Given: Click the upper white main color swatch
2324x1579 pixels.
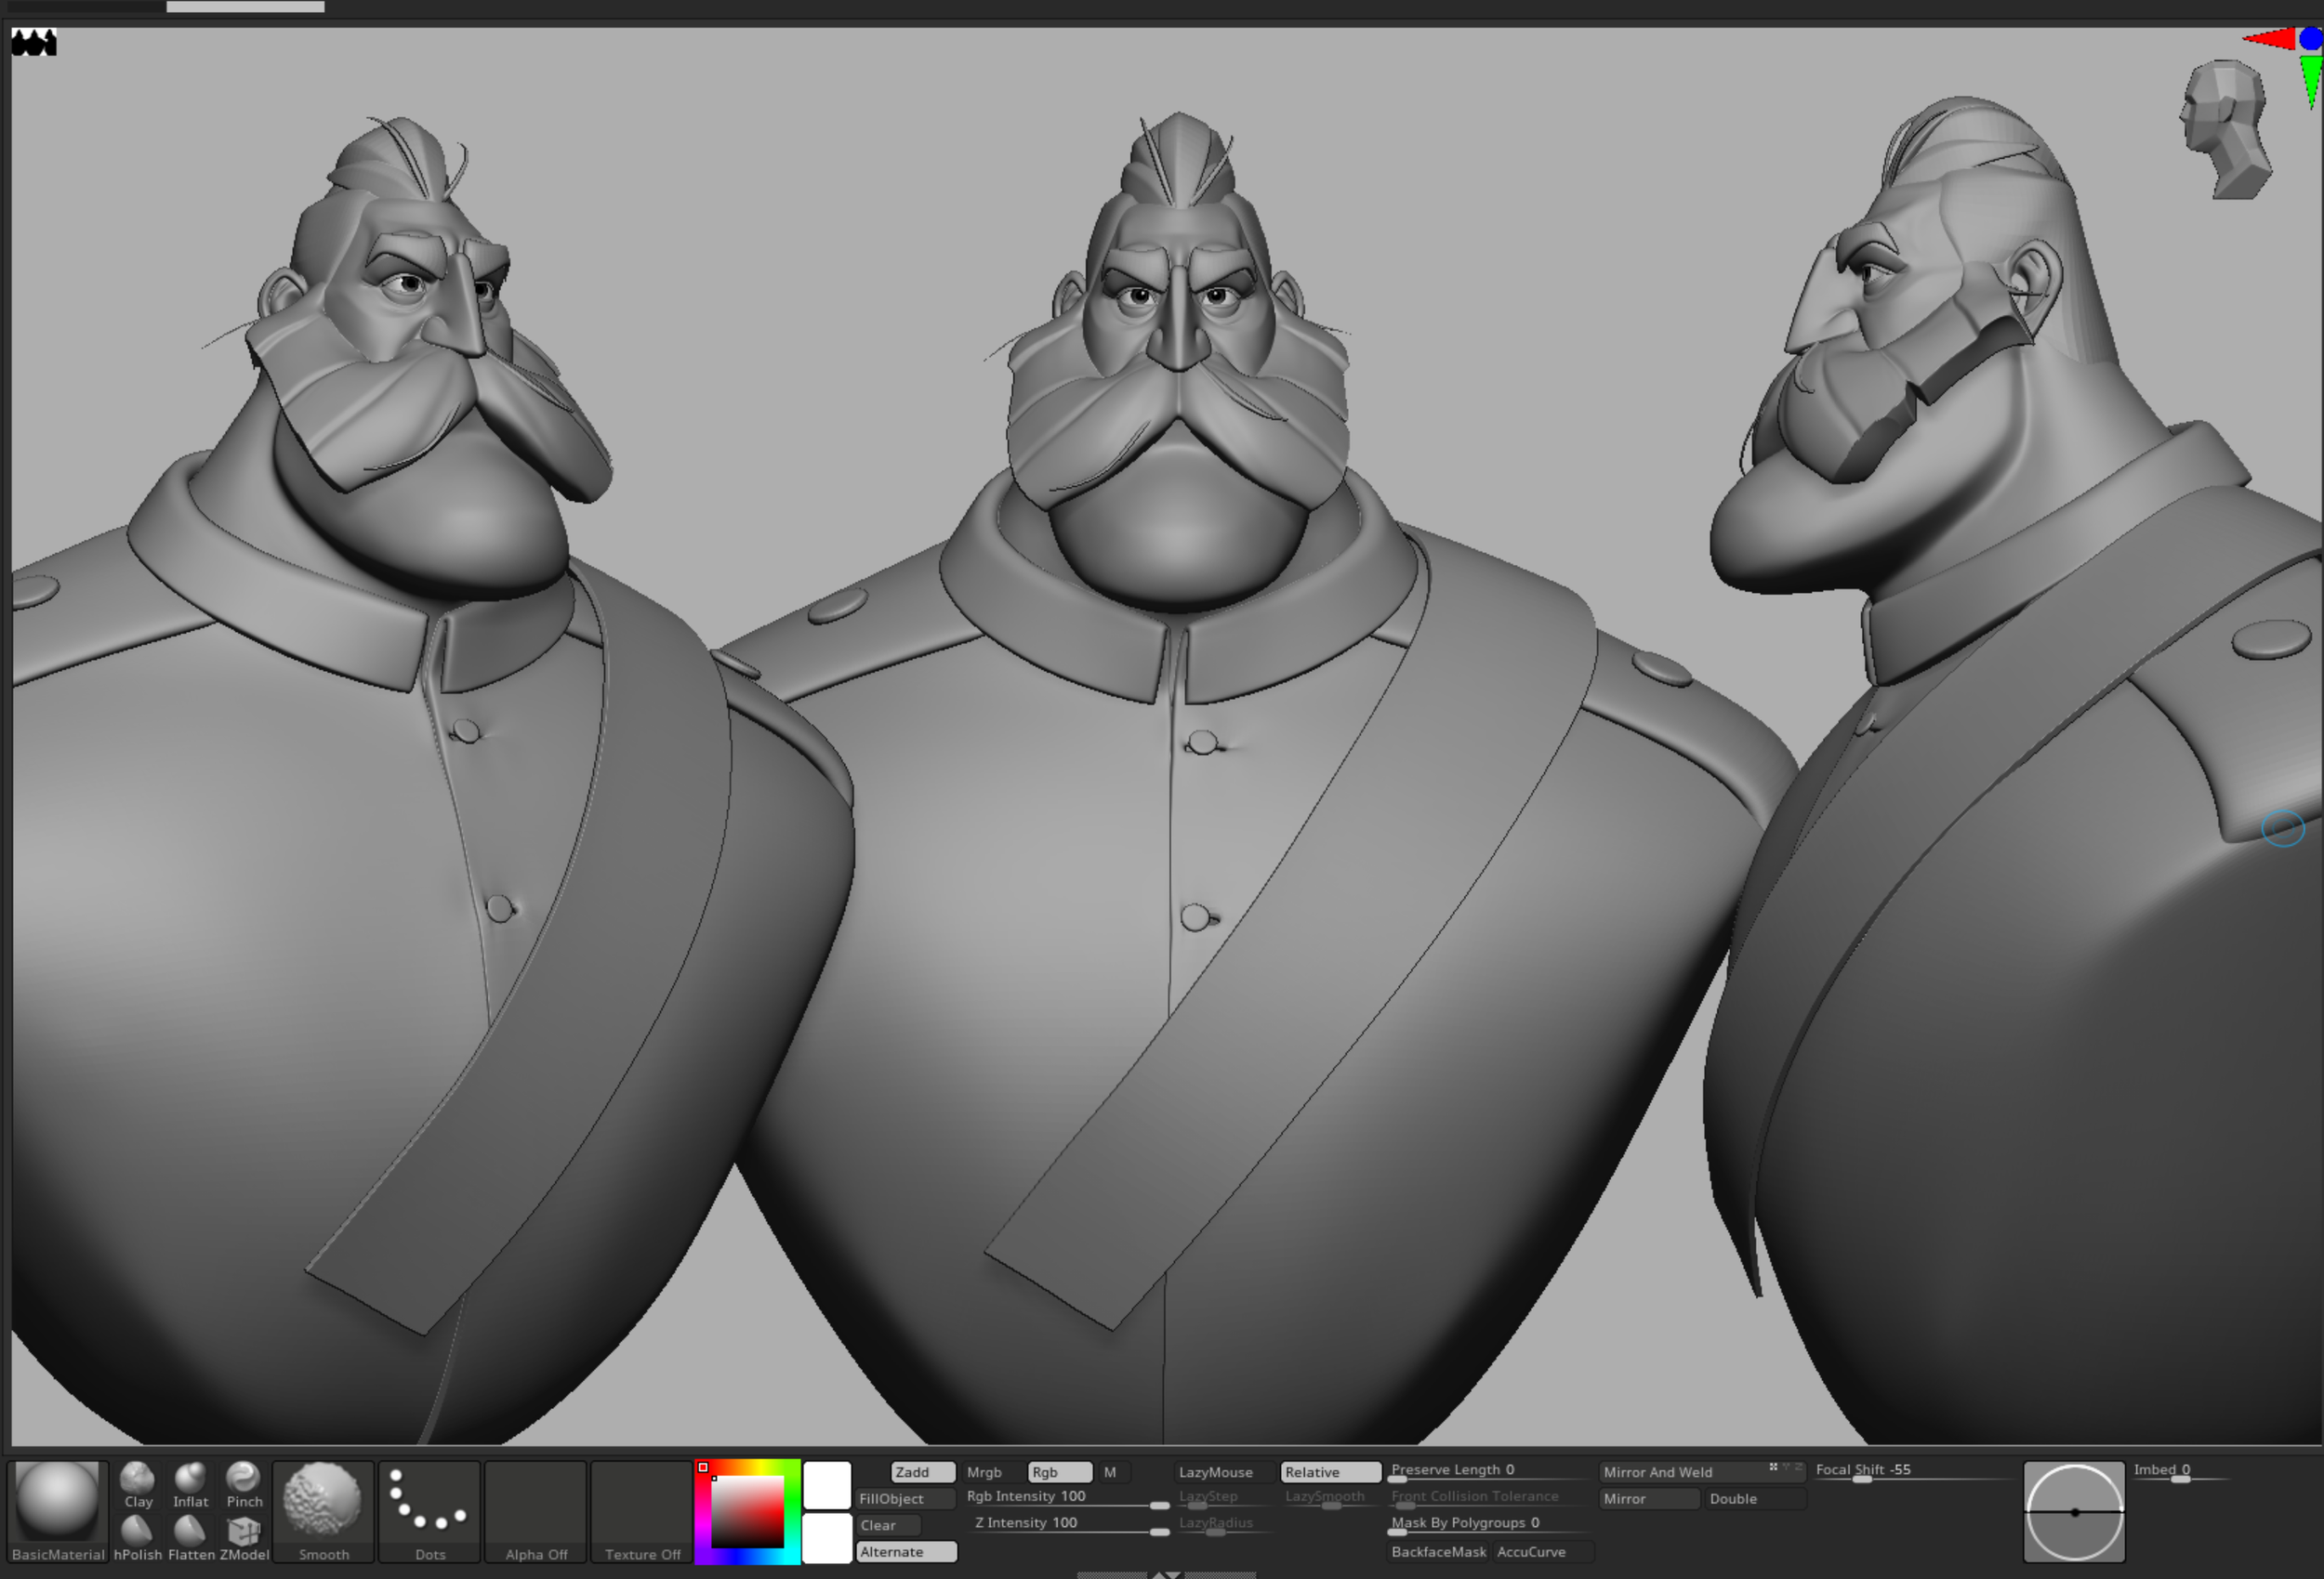Looking at the screenshot, I should point(827,1485).
